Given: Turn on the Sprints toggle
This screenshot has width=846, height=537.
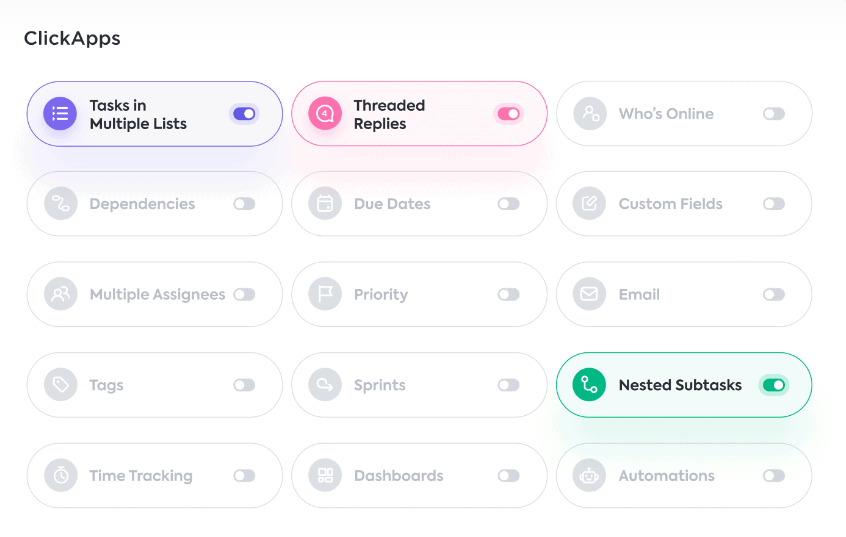Looking at the screenshot, I should pos(509,385).
